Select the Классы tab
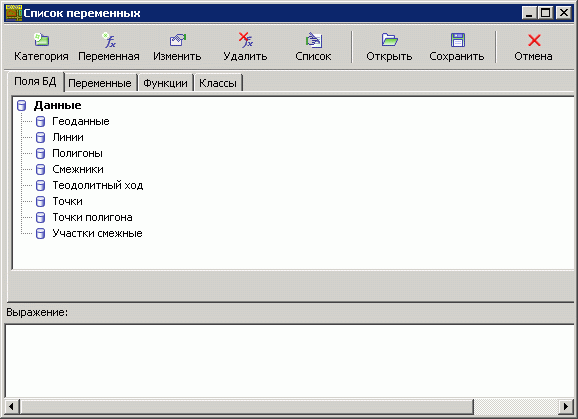This screenshot has height=419, width=578. (x=217, y=83)
